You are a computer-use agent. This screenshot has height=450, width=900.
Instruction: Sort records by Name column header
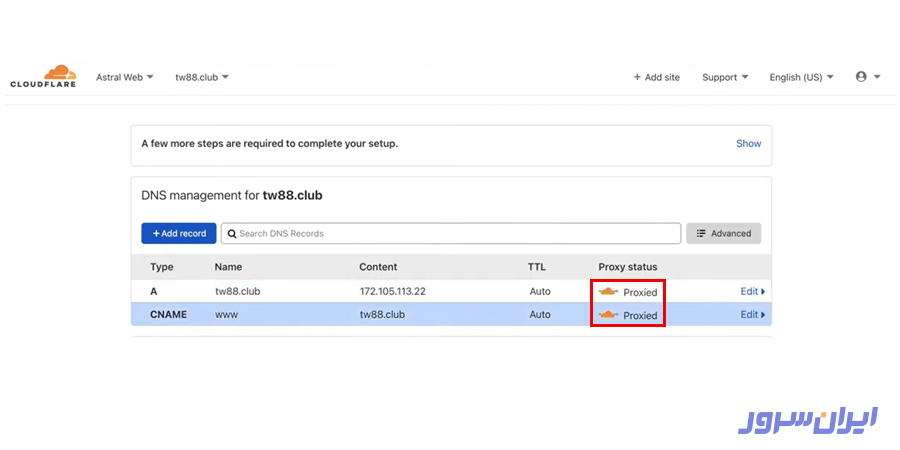click(x=228, y=267)
